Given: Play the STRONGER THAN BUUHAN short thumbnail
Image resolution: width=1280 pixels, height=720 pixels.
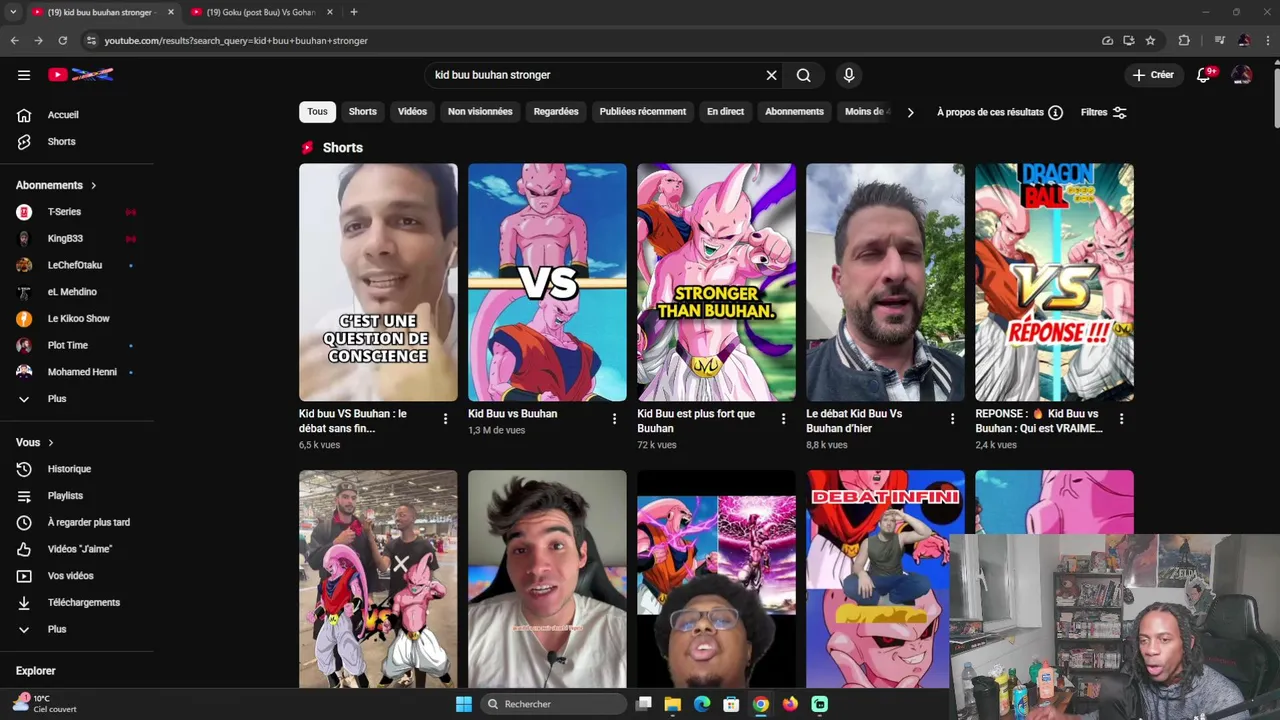Looking at the screenshot, I should 716,282.
